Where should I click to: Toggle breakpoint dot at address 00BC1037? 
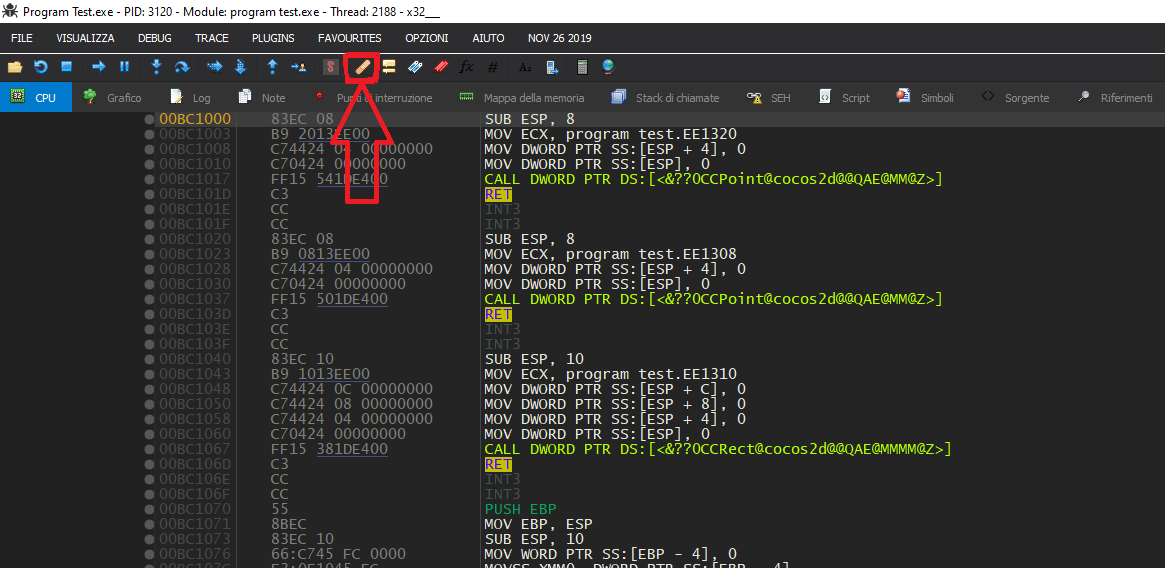[x=149, y=299]
